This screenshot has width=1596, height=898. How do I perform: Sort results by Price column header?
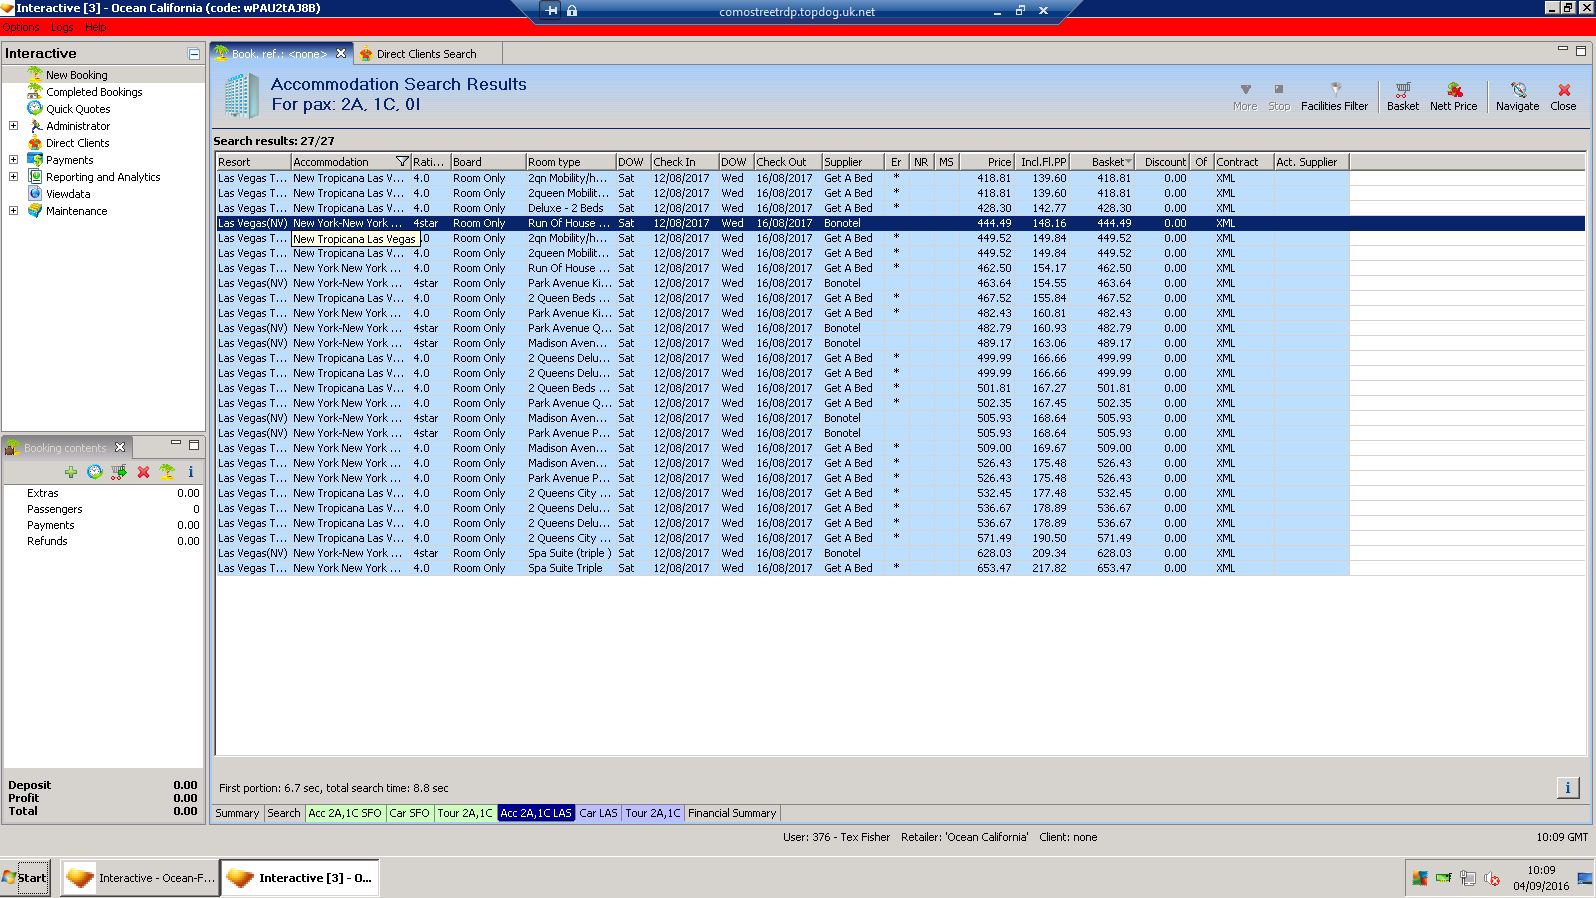click(998, 162)
